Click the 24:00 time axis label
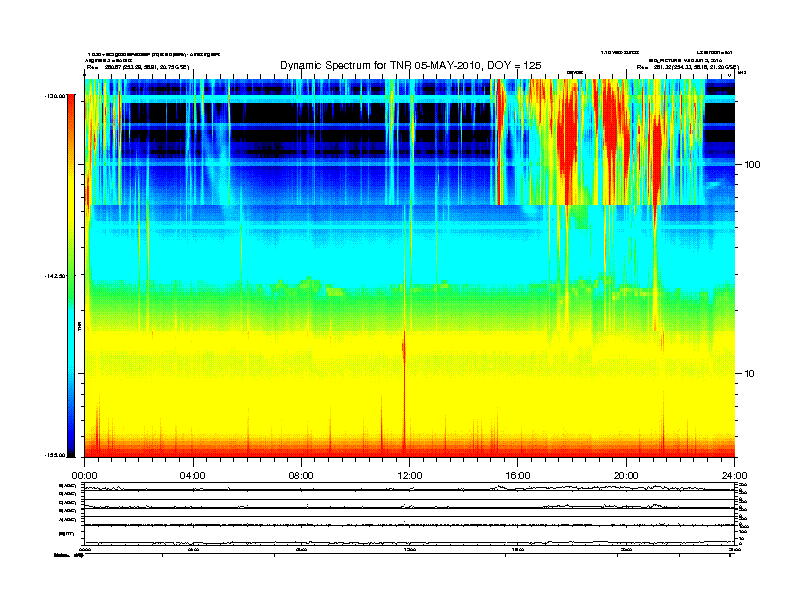 734,476
